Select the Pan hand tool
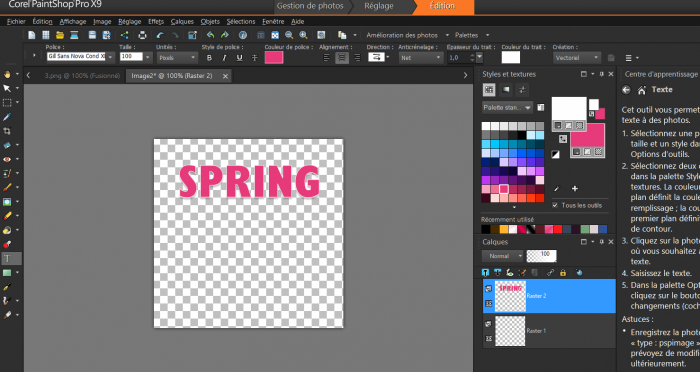Viewport: 700px width, 372px height. click(7, 74)
